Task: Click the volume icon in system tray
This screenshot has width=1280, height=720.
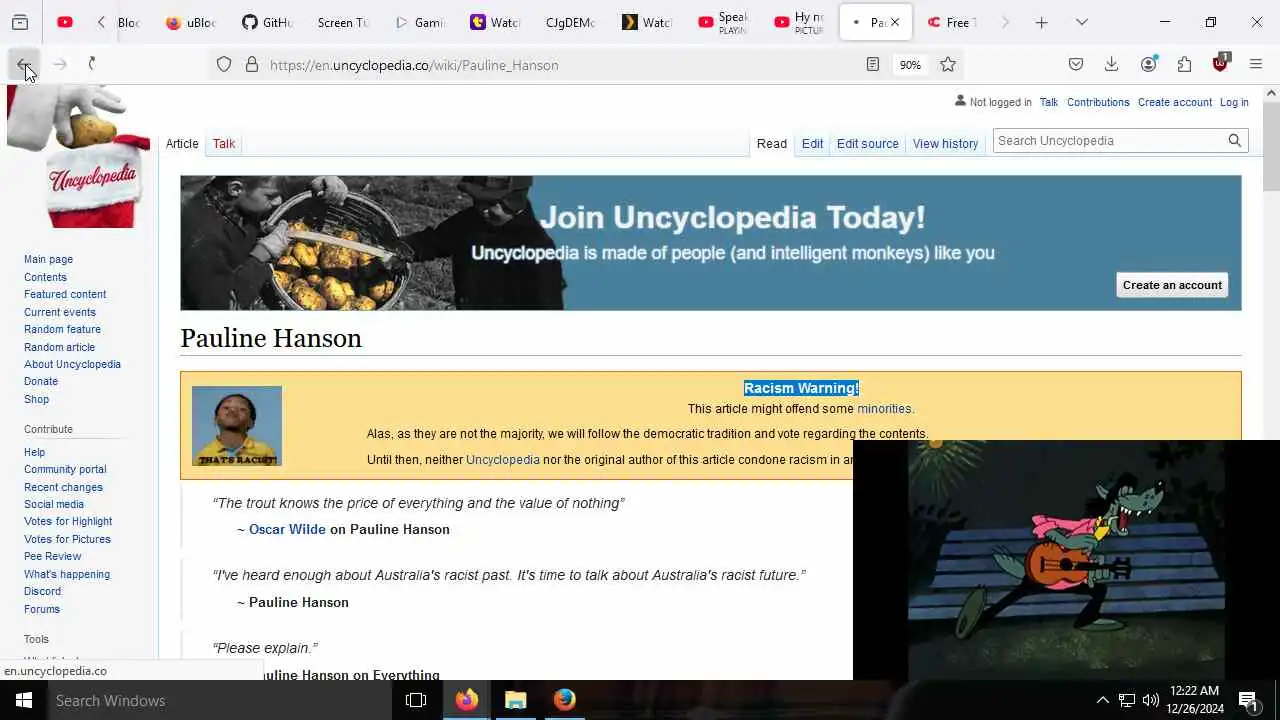Action: (x=1151, y=700)
